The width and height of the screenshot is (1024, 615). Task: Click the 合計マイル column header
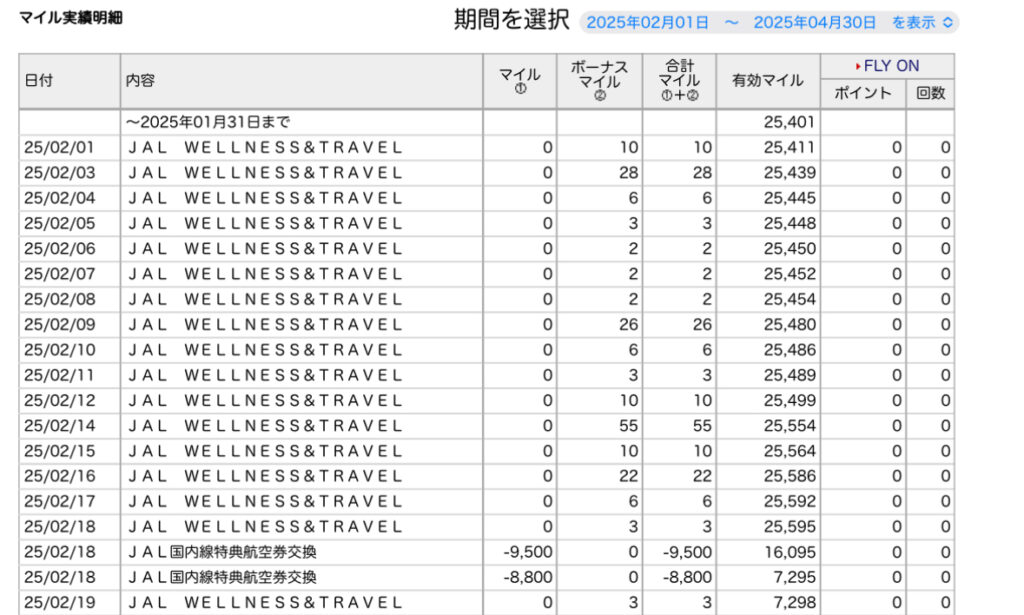click(679, 81)
